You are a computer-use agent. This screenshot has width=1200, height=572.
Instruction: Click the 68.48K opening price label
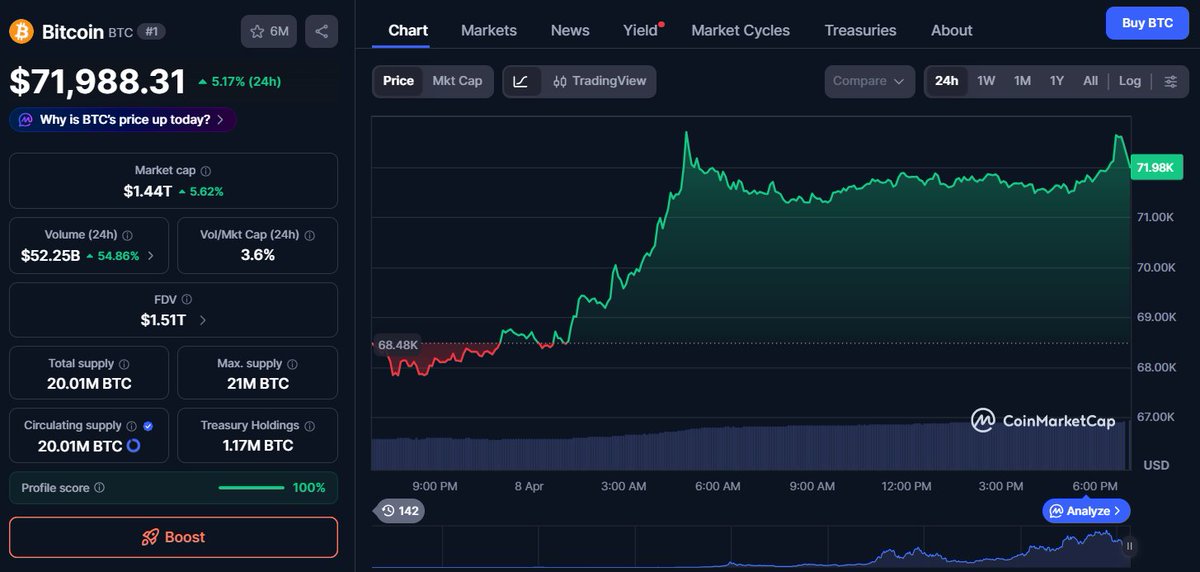(x=398, y=344)
